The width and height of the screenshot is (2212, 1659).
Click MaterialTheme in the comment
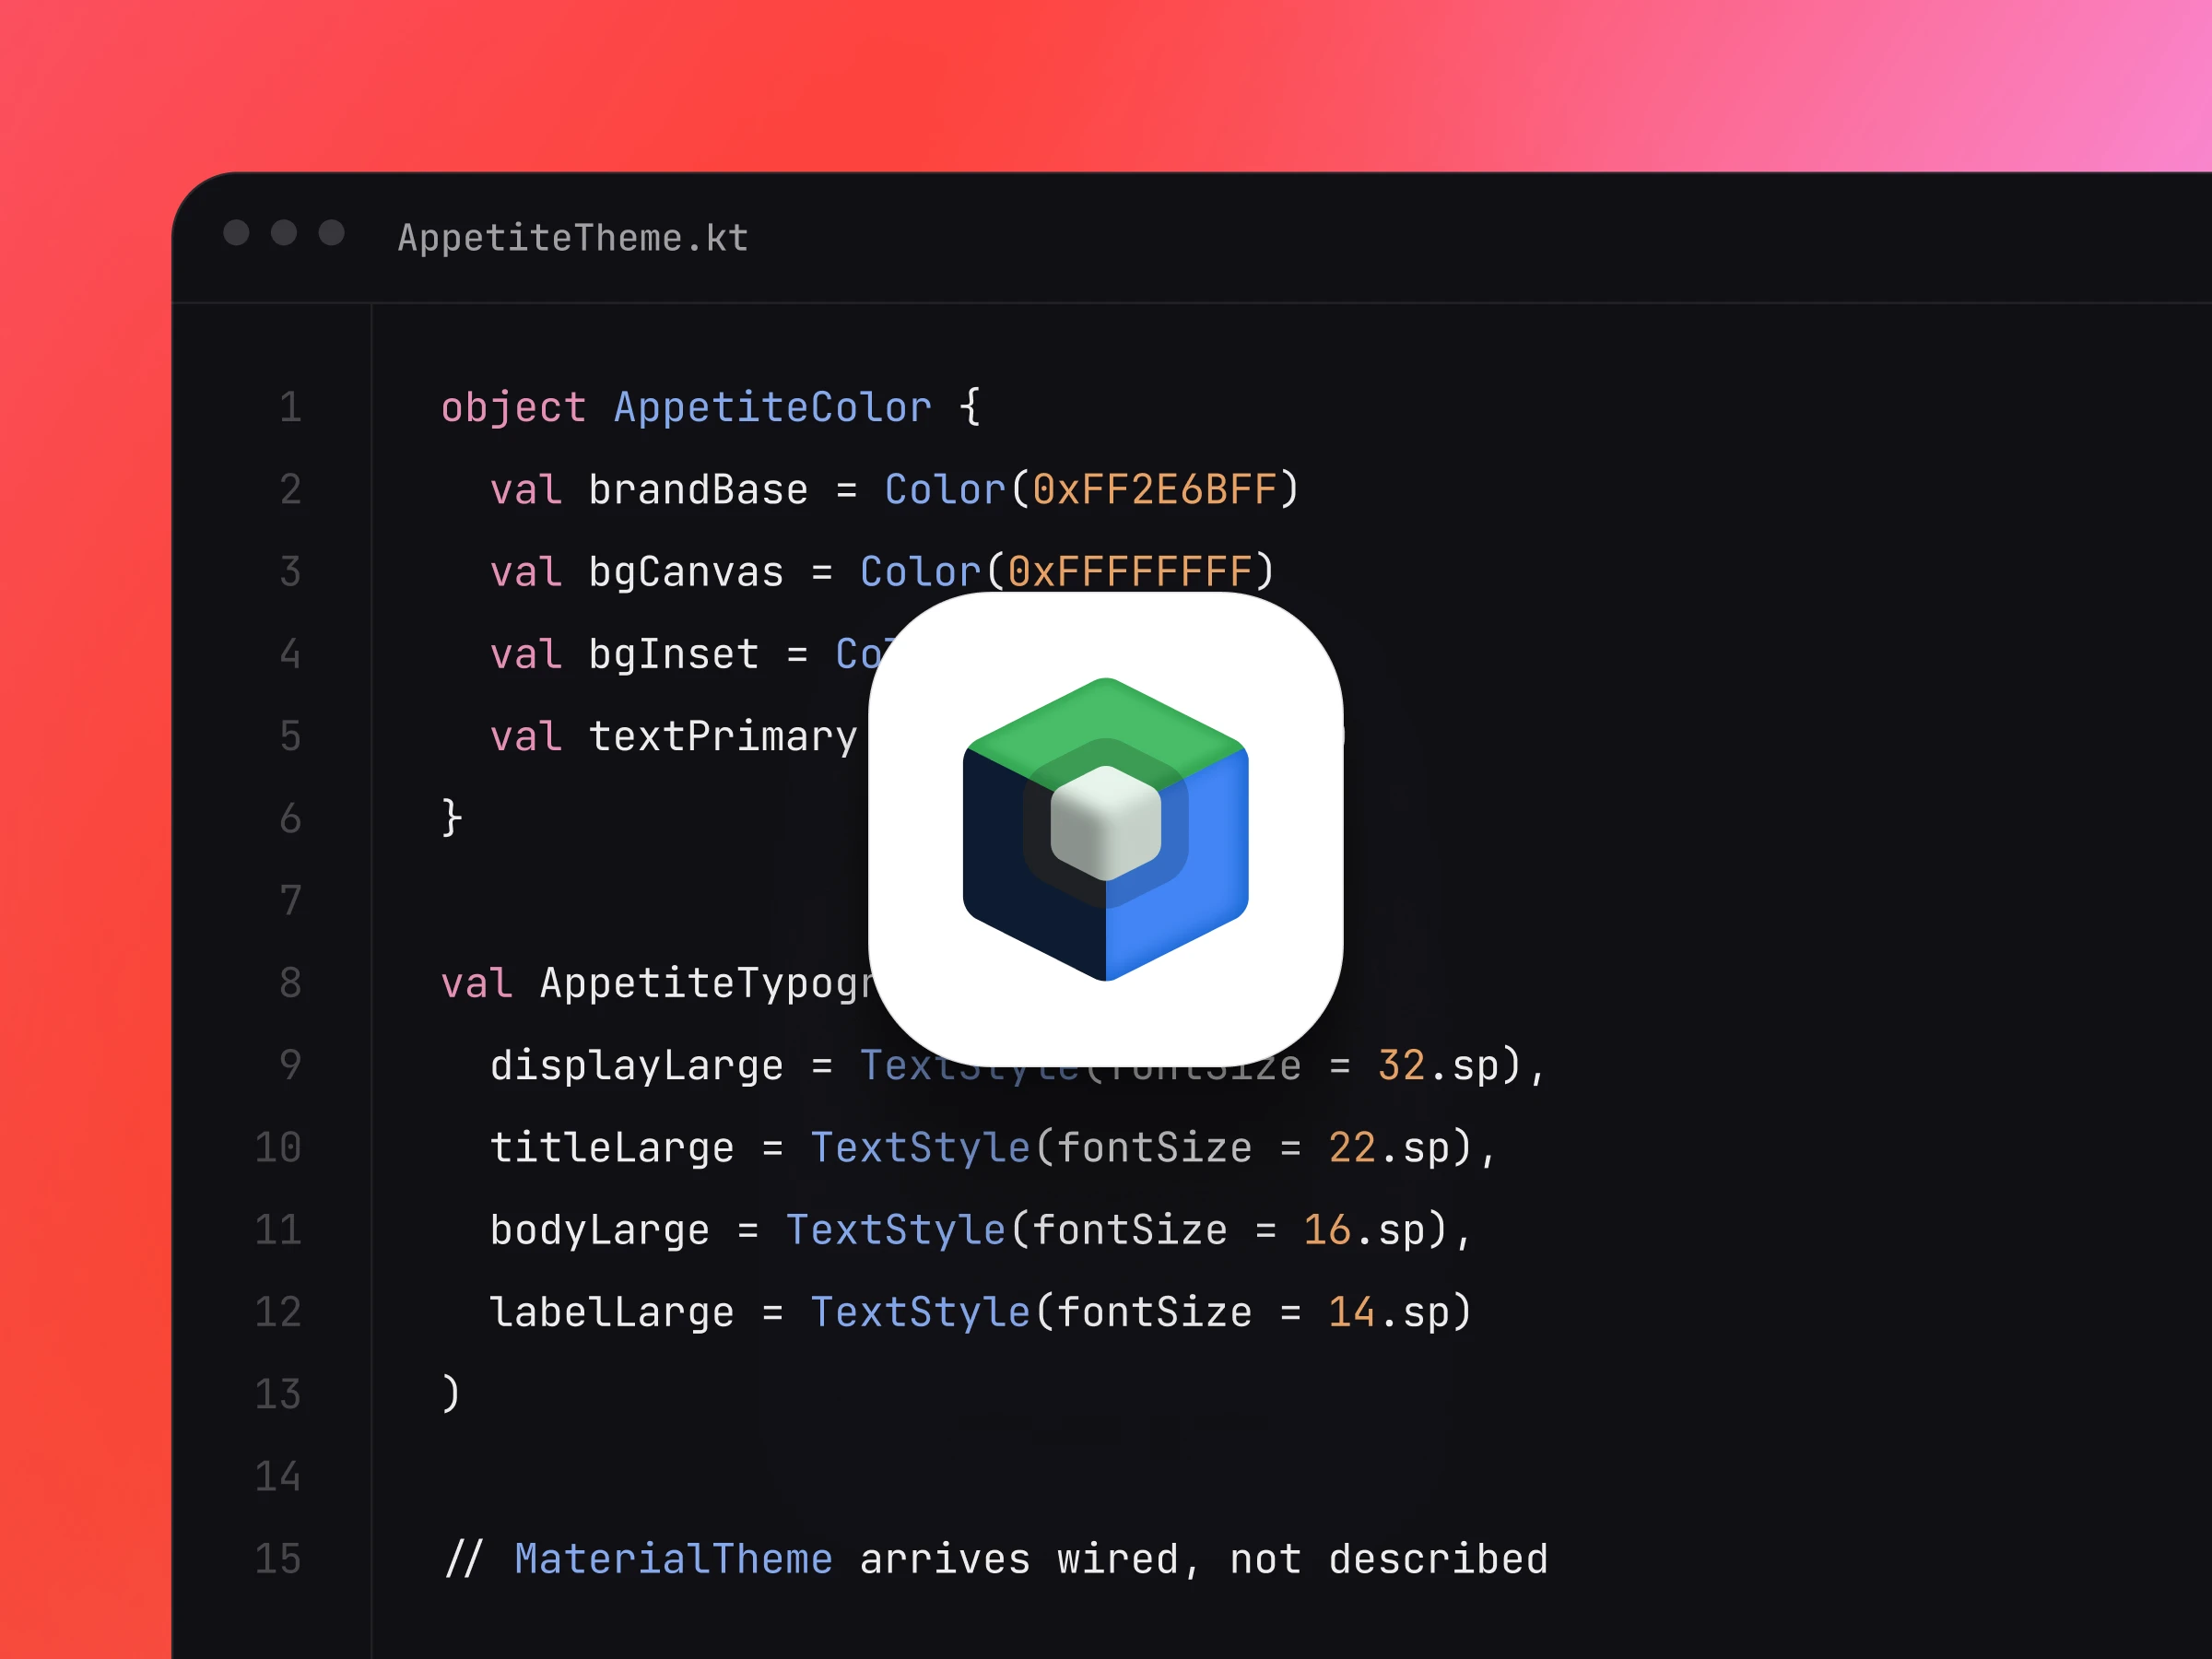point(674,1559)
